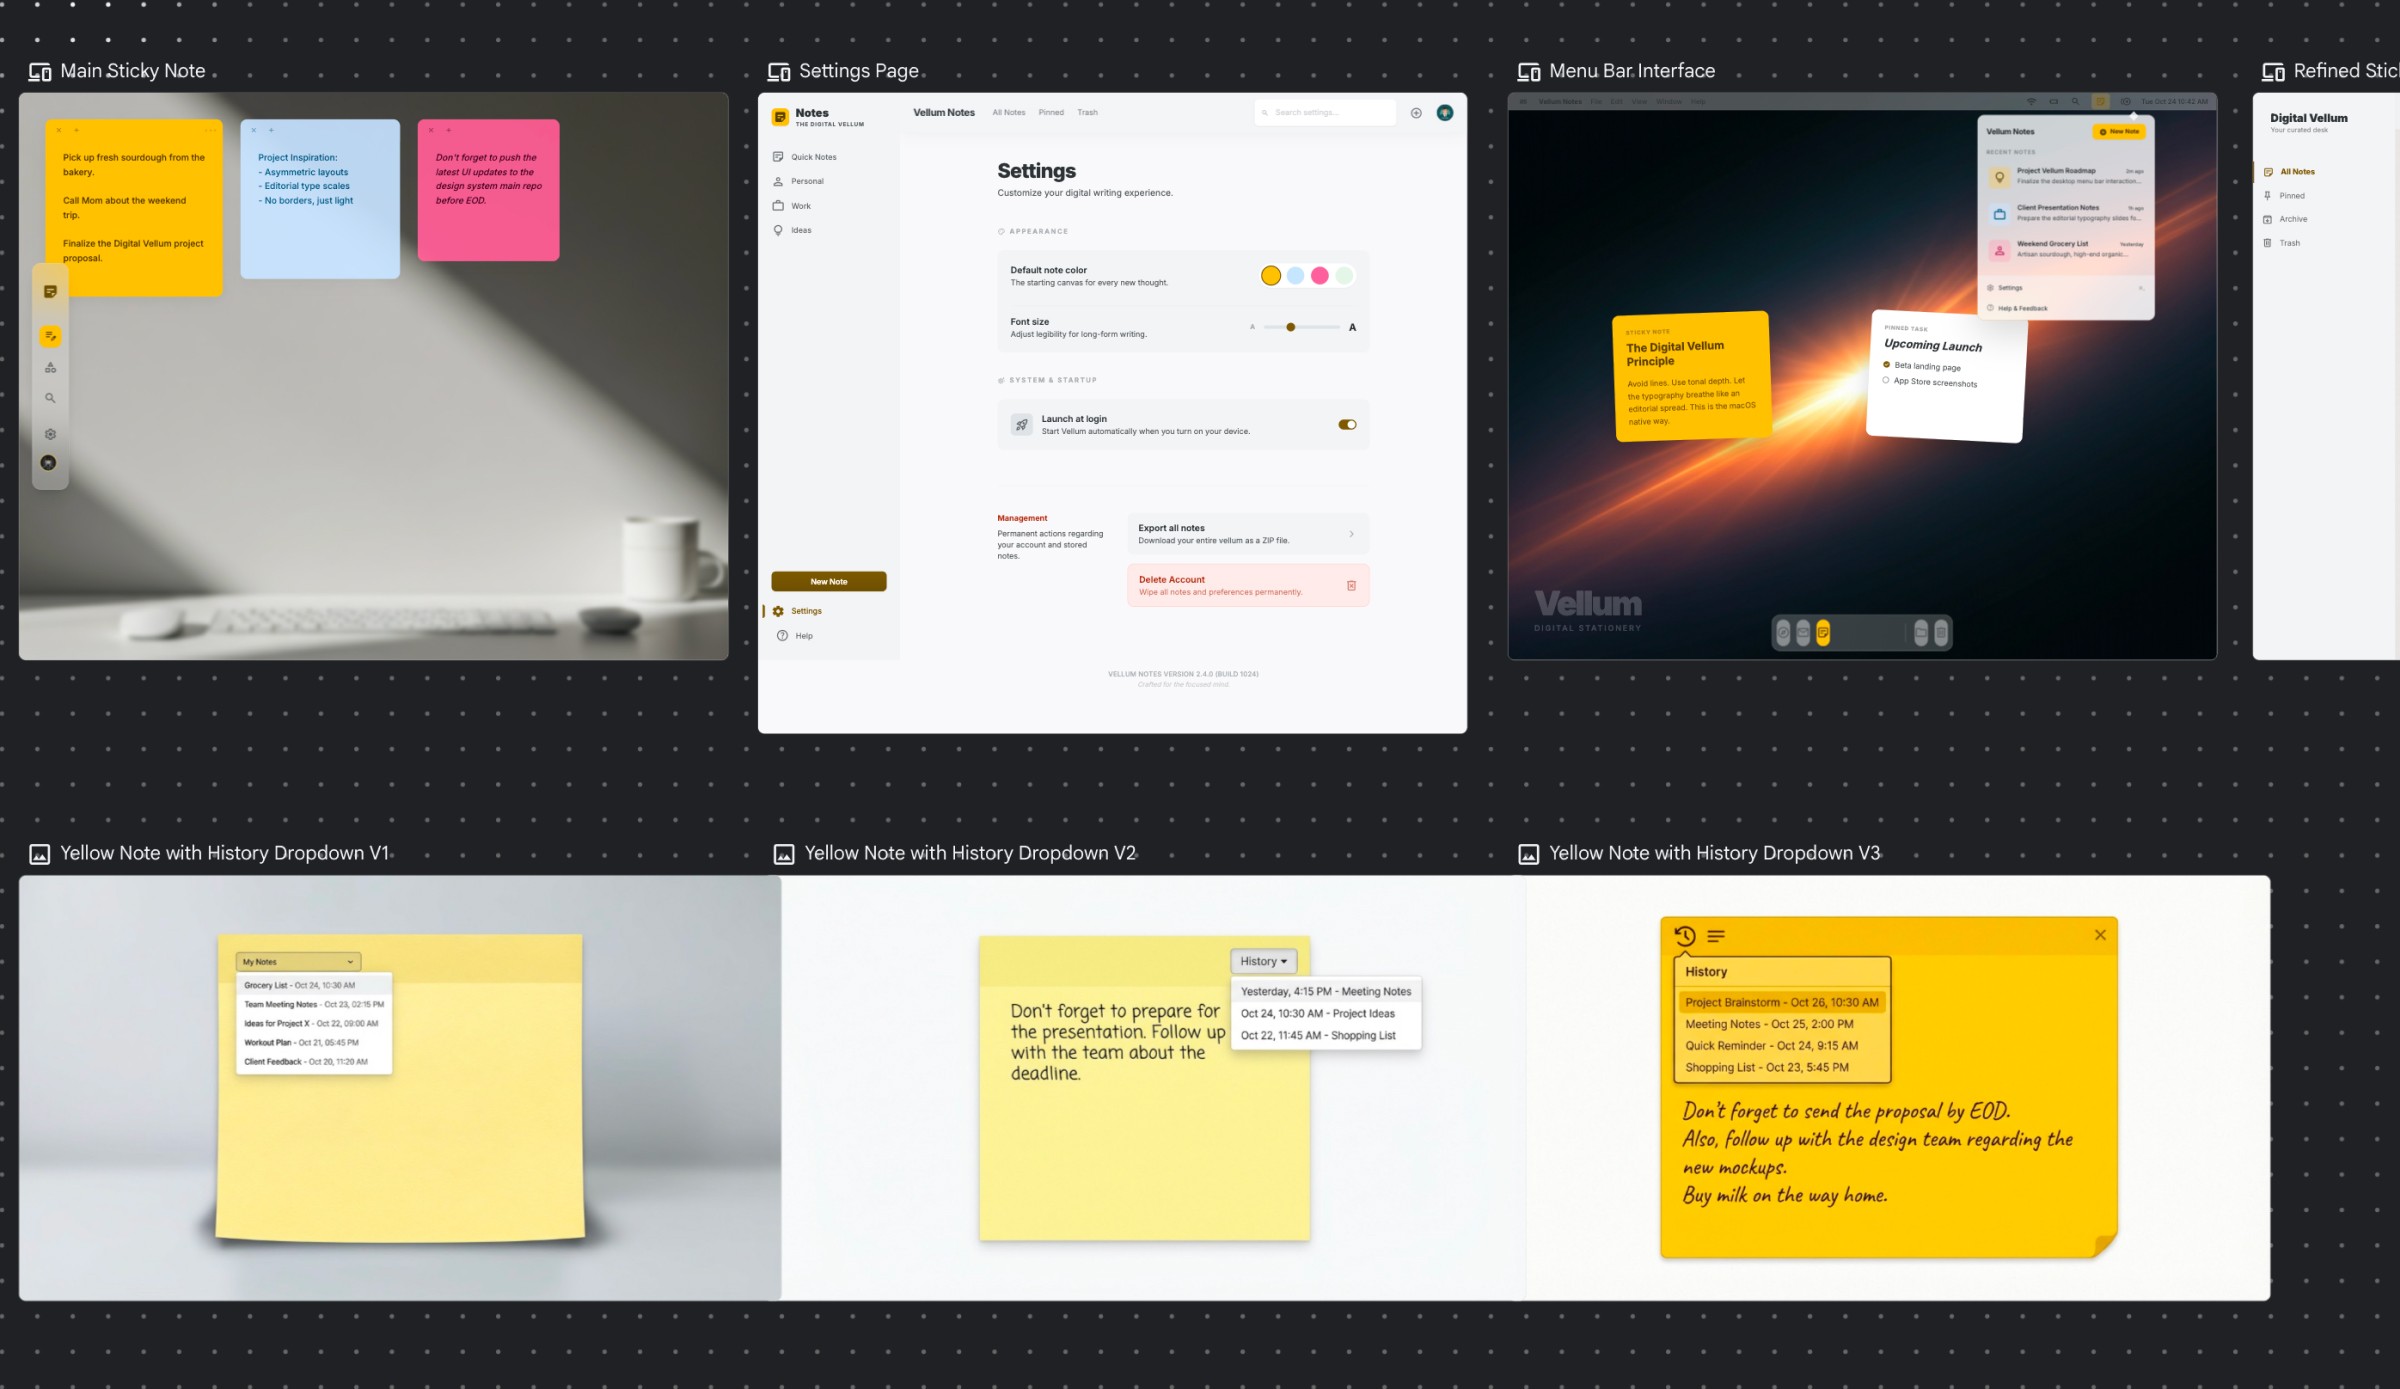Click the briefcase icon of Client Presentation Notes

point(1999,214)
